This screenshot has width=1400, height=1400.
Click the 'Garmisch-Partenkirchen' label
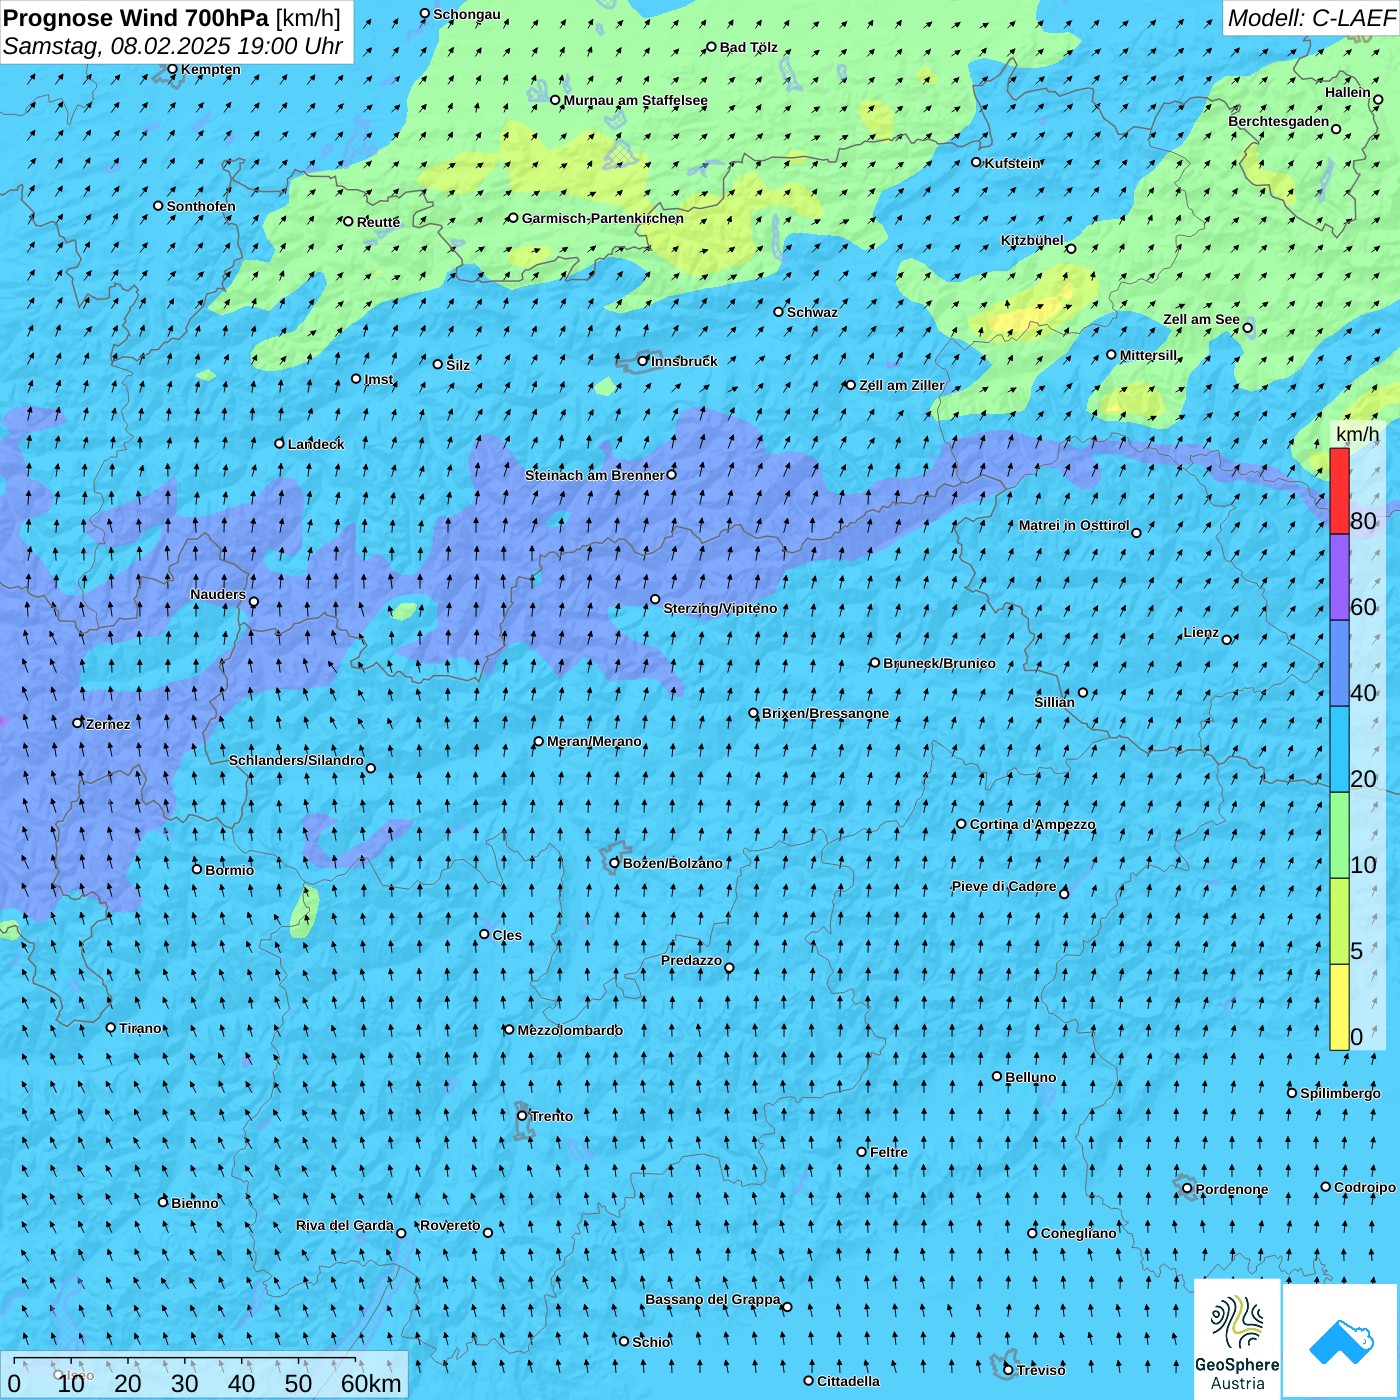click(603, 218)
